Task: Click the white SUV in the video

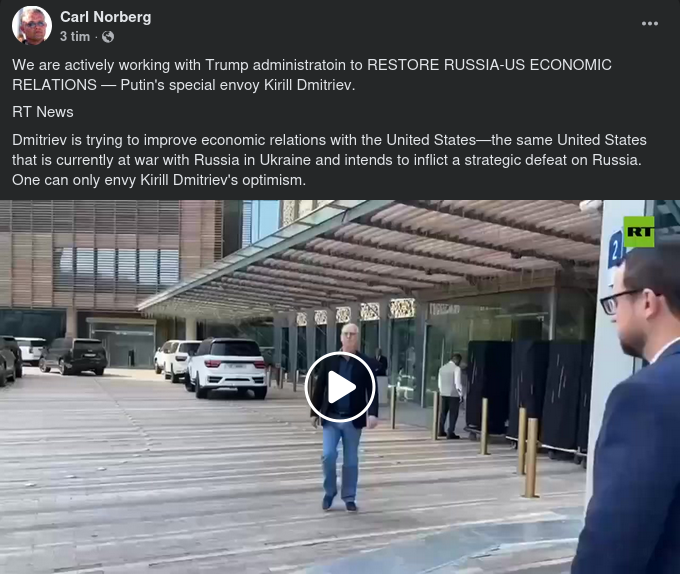Action: click(x=227, y=368)
